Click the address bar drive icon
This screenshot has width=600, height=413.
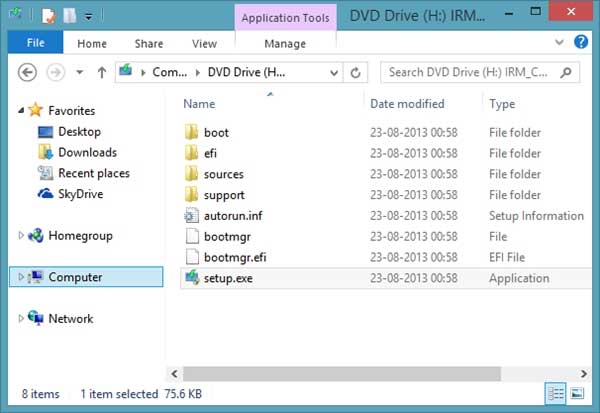click(126, 70)
